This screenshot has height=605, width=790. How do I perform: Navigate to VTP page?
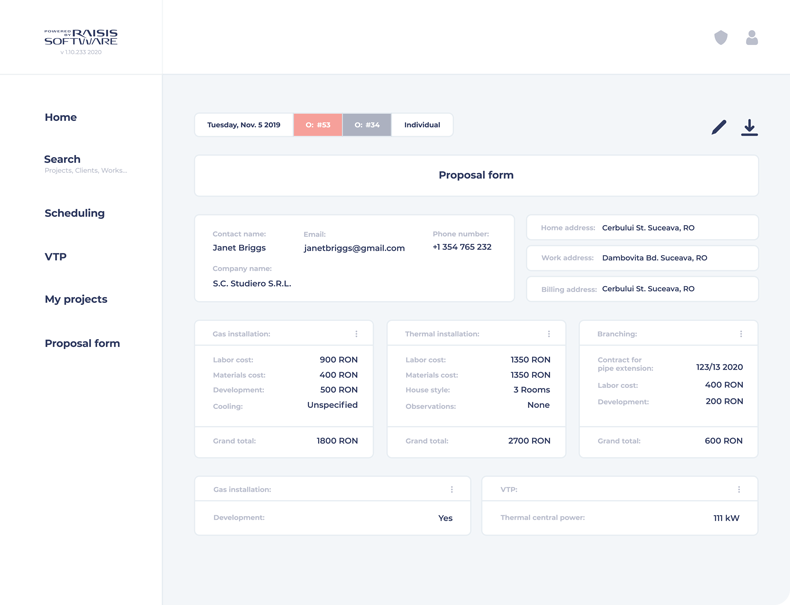point(55,257)
